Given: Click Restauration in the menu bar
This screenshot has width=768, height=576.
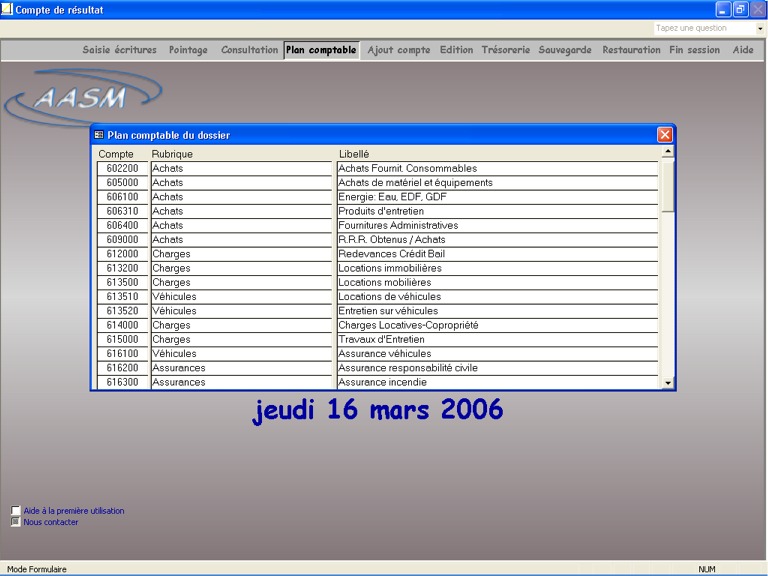Looking at the screenshot, I should 631,50.
